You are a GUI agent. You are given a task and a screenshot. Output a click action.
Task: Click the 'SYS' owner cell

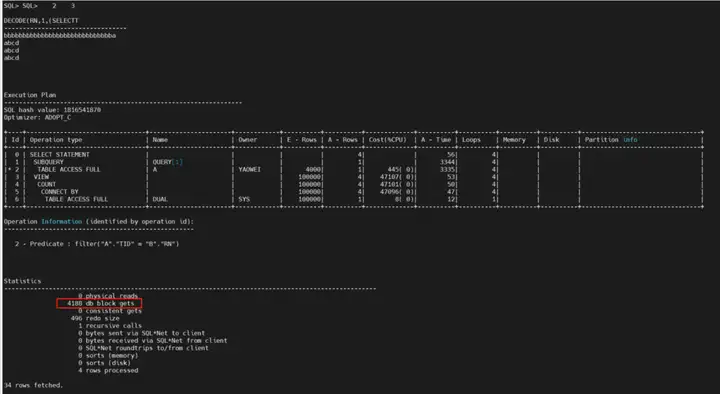(x=244, y=199)
